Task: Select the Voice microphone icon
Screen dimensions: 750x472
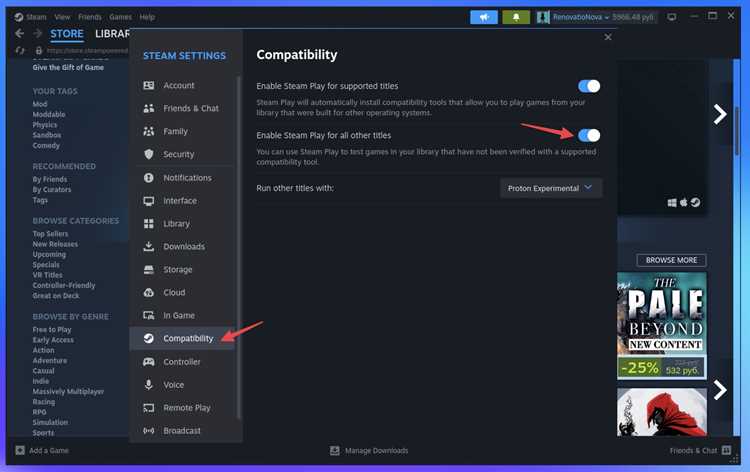Action: coord(149,384)
